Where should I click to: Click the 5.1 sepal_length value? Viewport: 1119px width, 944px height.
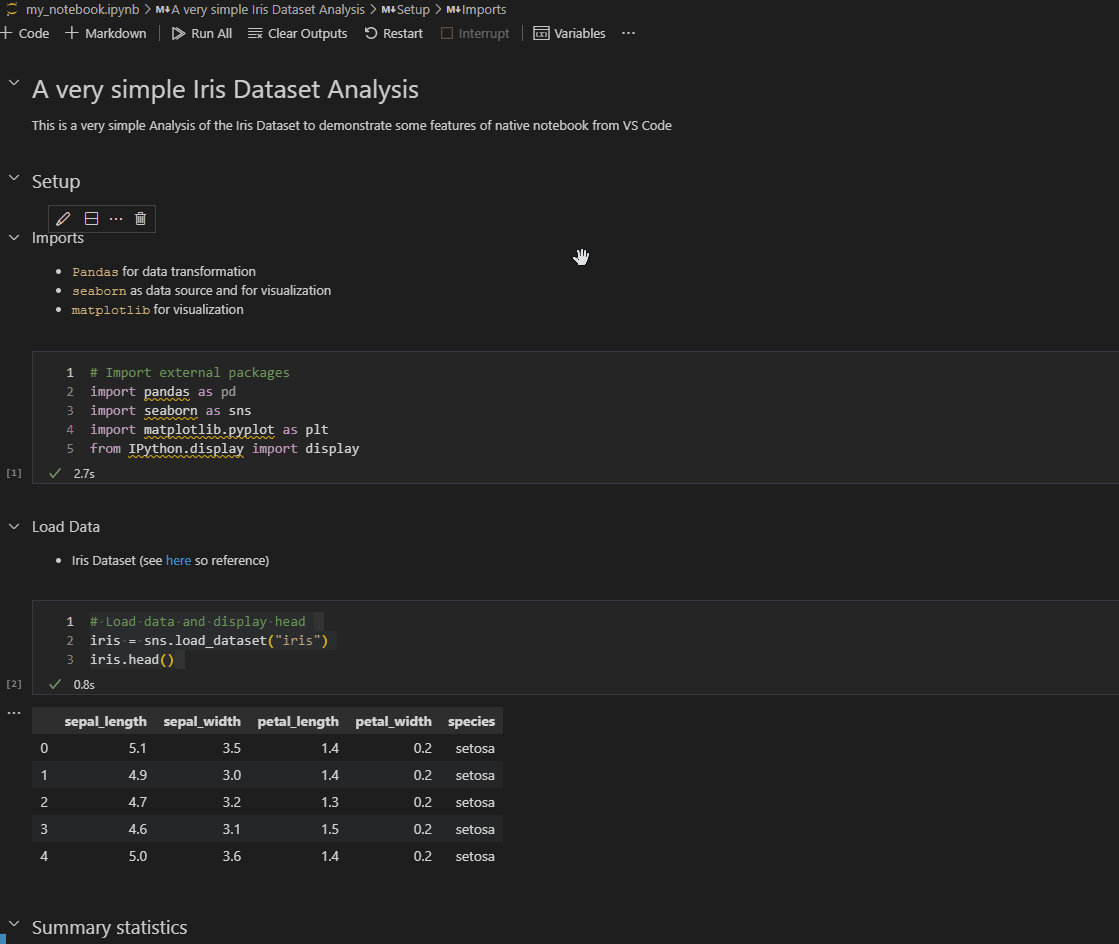[x=138, y=748]
